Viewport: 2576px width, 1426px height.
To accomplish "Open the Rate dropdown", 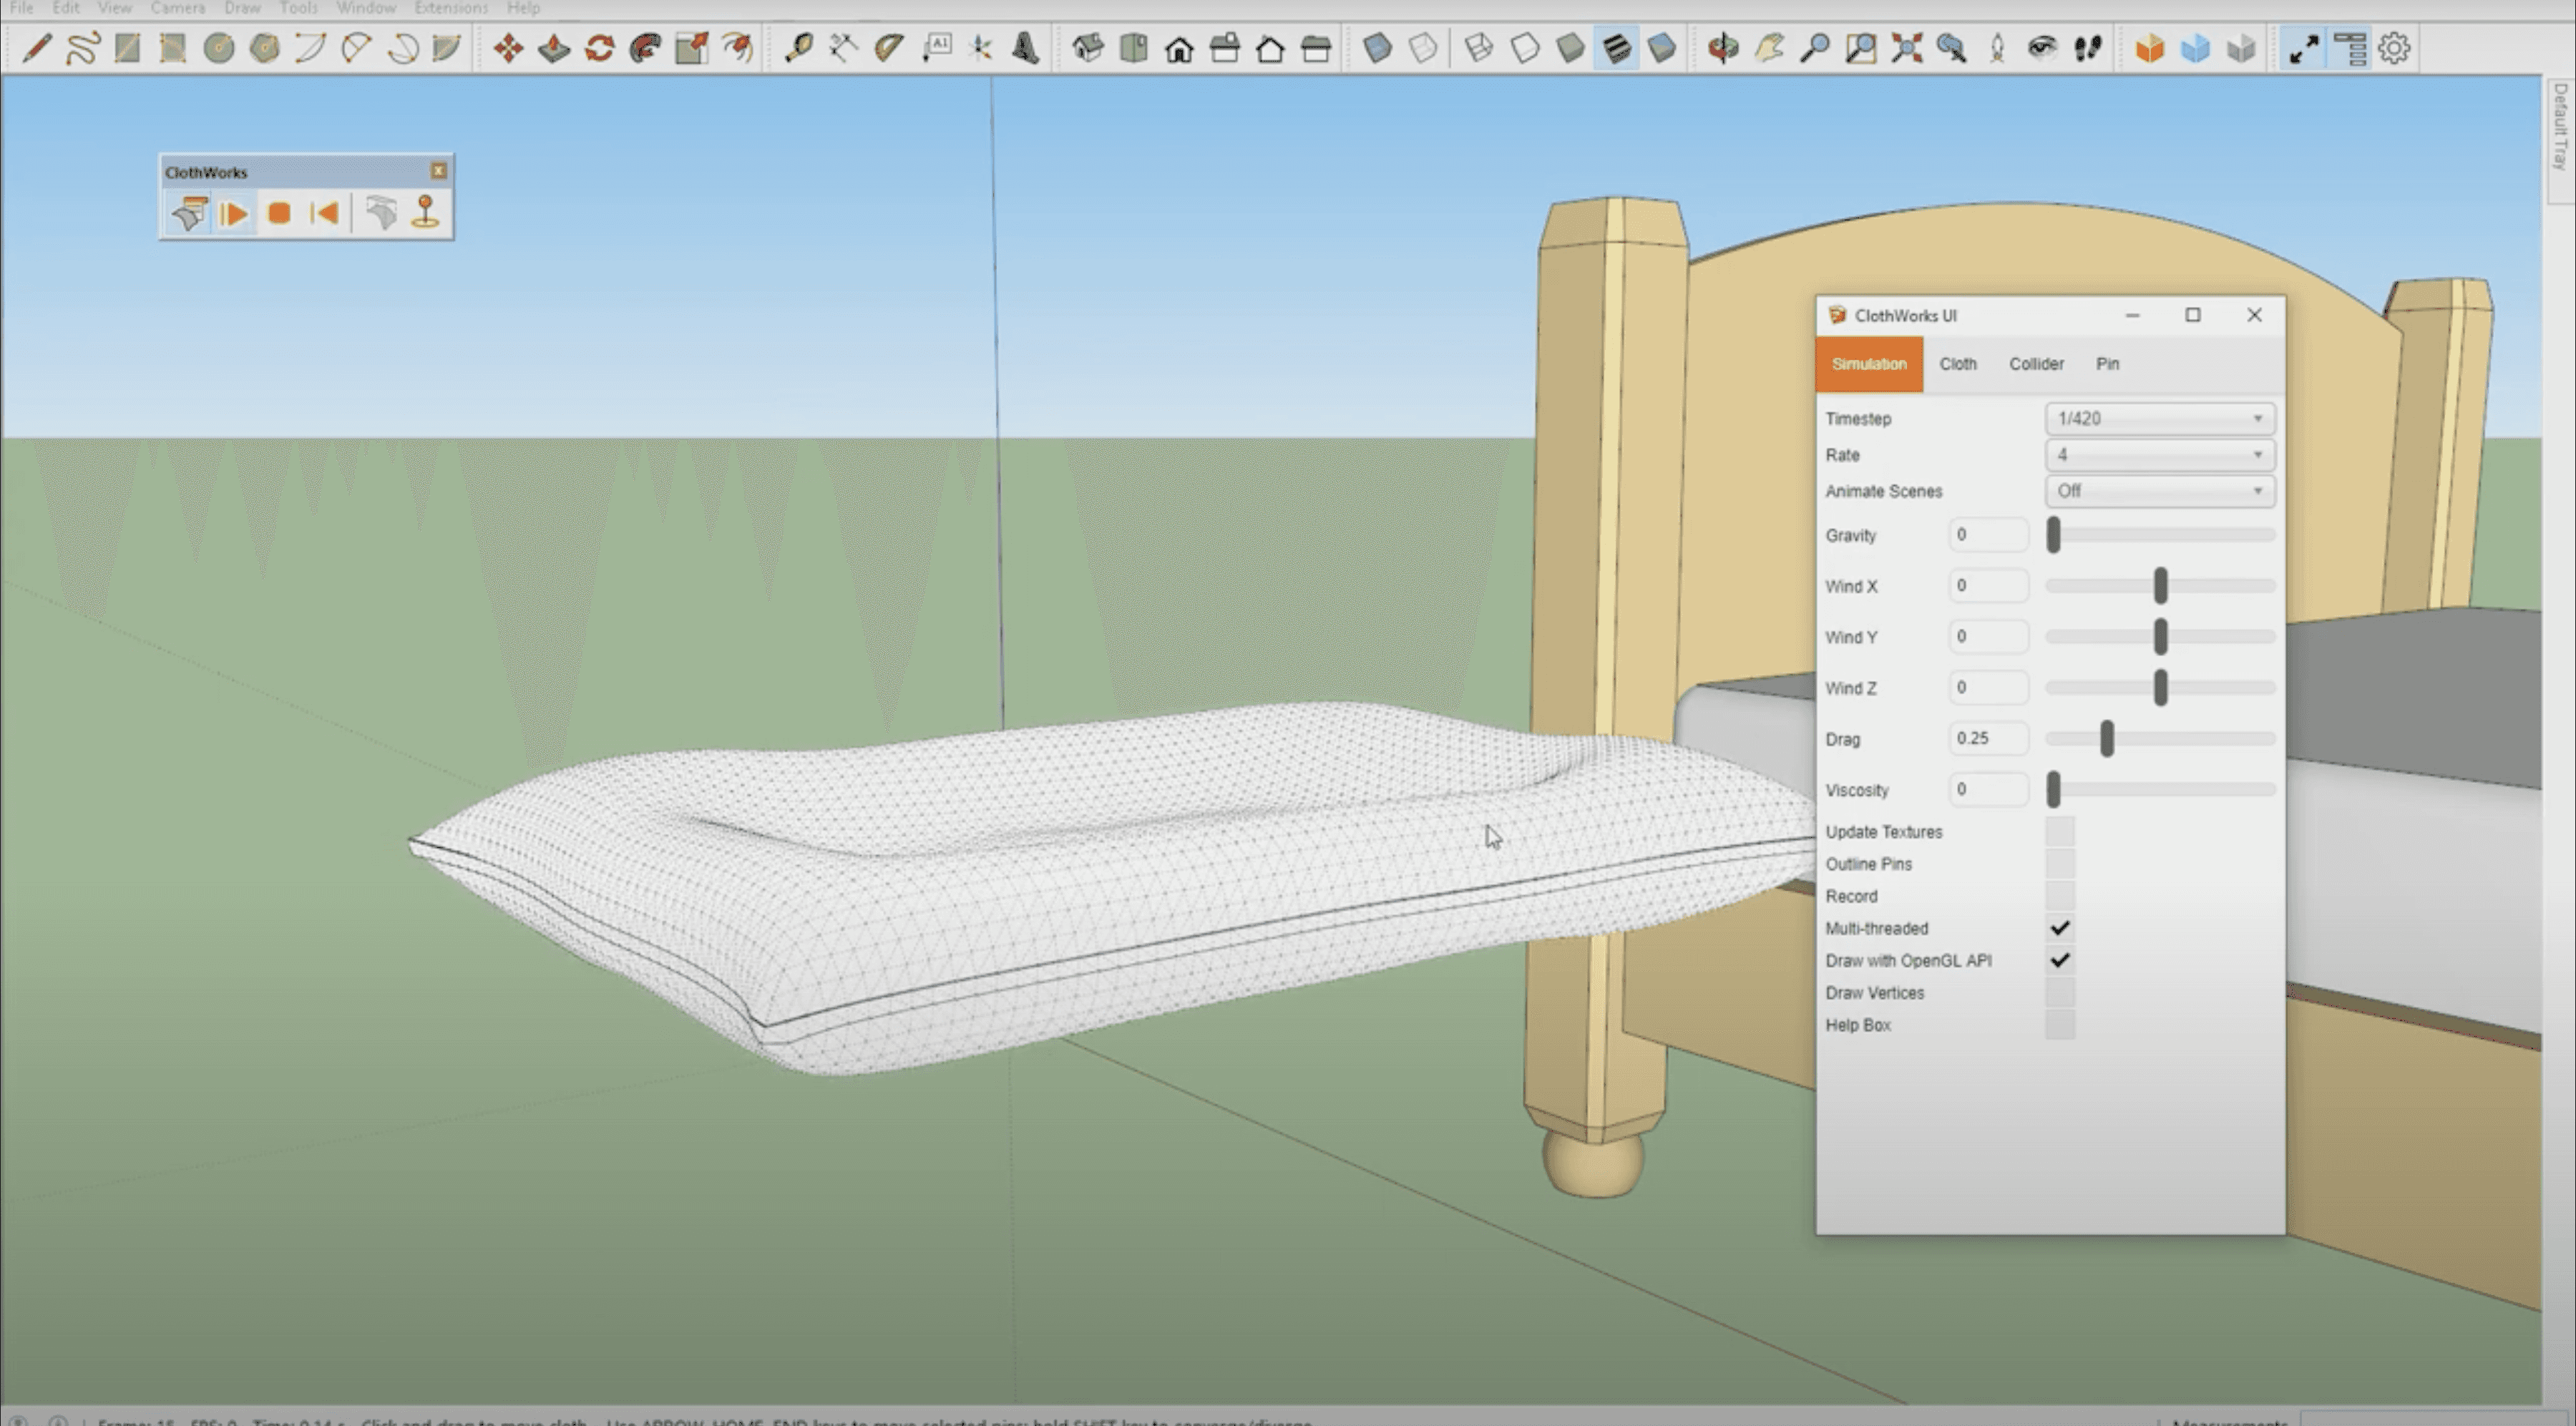I will pos(2160,455).
